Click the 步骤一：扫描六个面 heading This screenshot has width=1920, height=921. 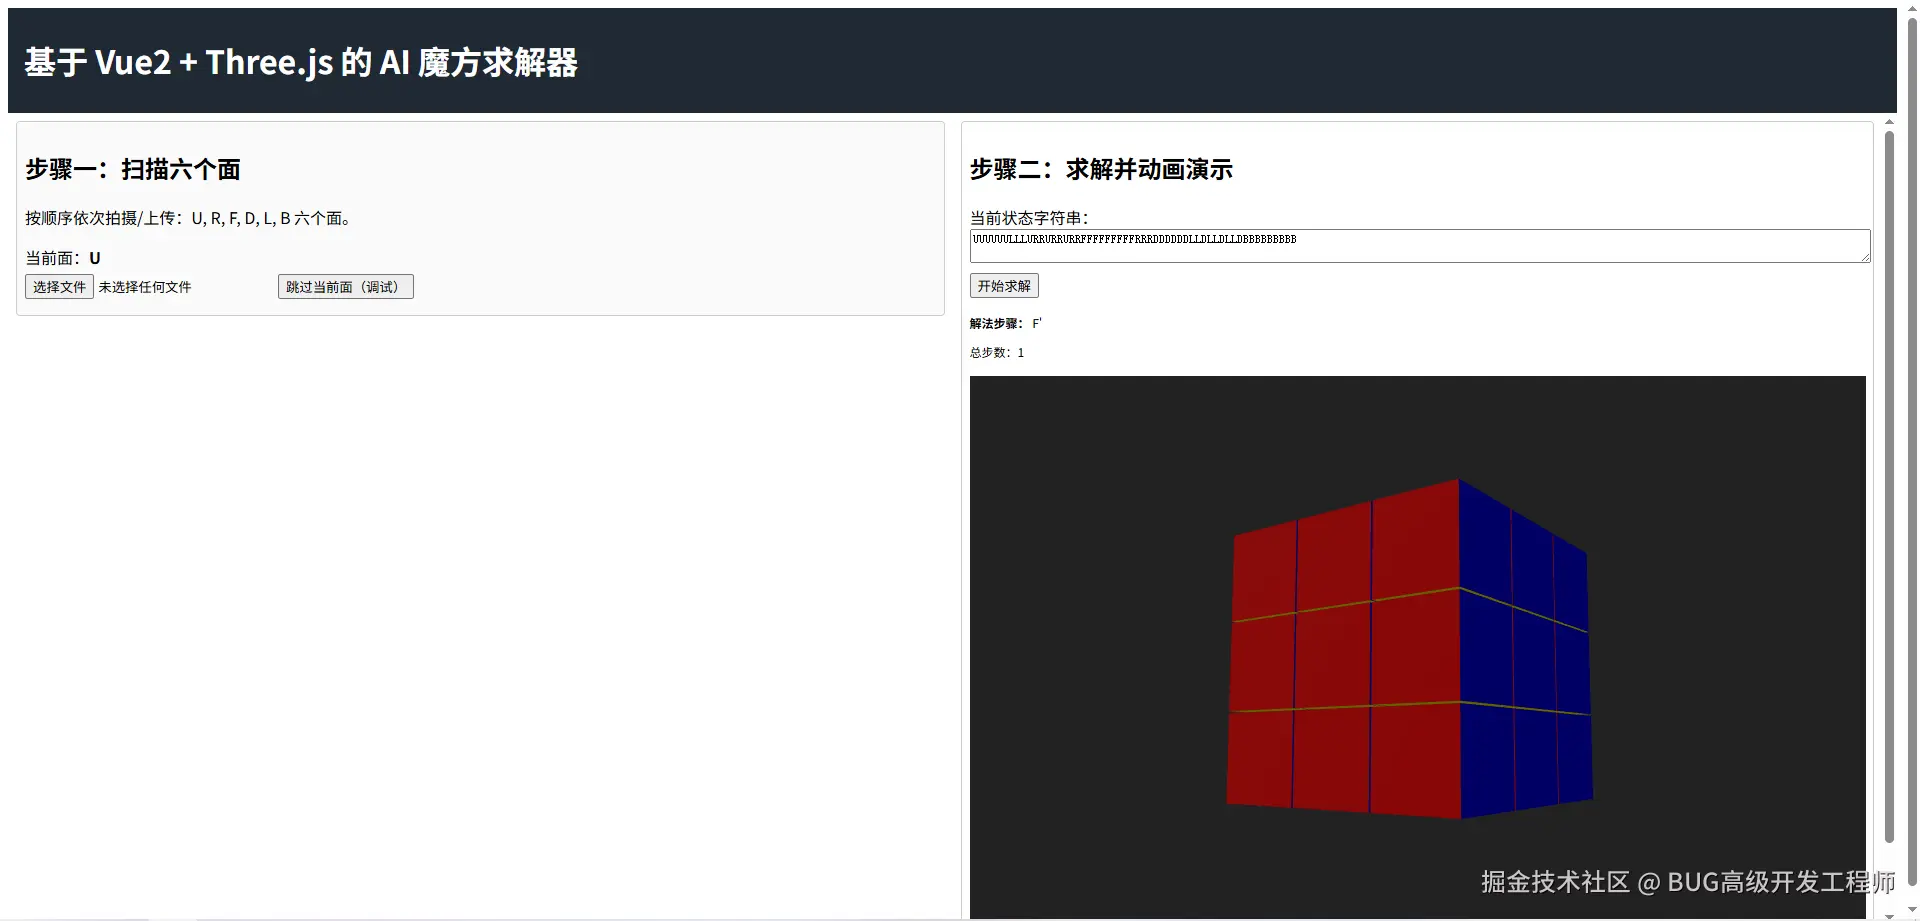133,169
